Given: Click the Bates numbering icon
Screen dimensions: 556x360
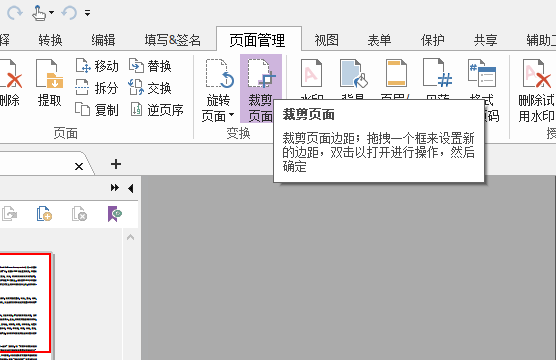Looking at the screenshot, I should (x=438, y=73).
